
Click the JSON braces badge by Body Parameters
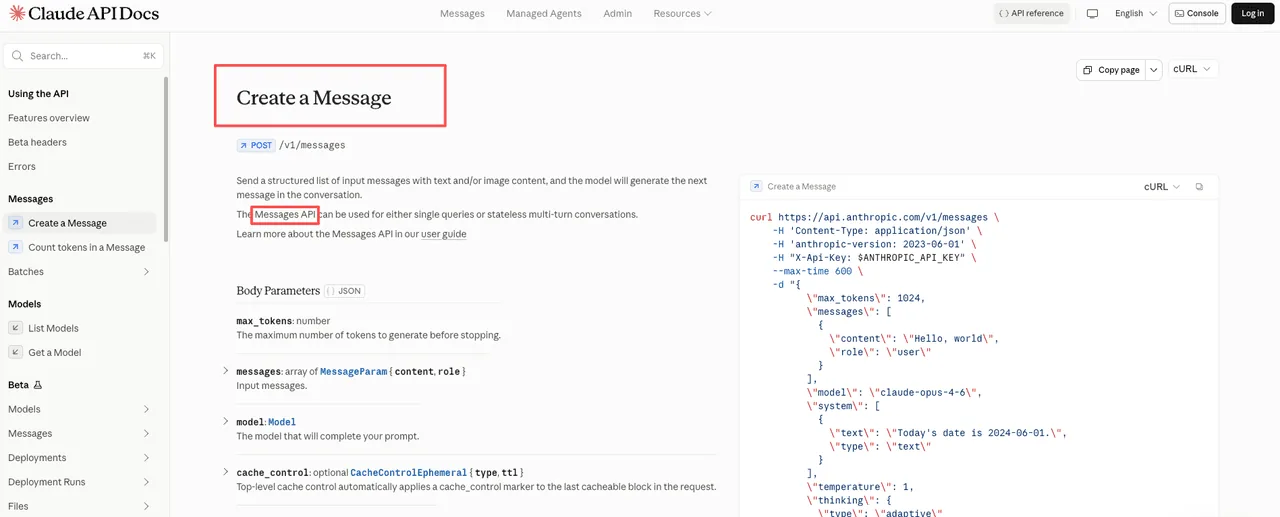click(x=344, y=291)
